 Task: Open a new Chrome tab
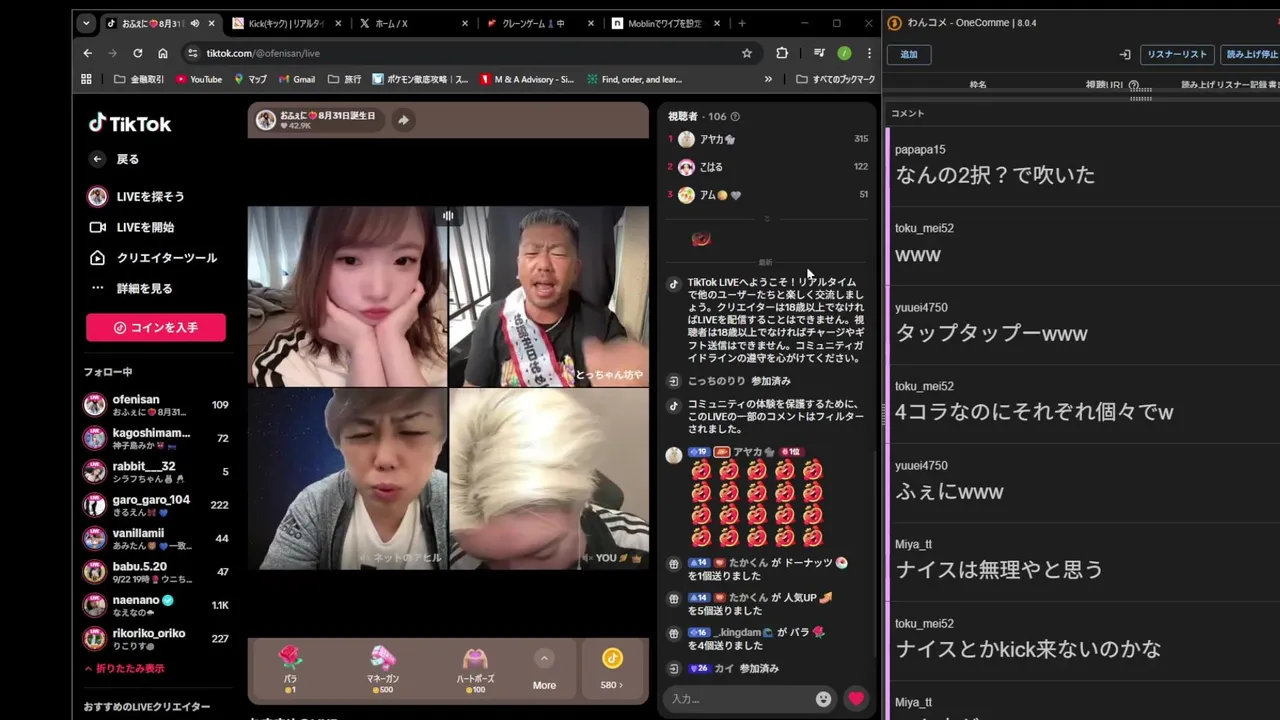click(741, 23)
